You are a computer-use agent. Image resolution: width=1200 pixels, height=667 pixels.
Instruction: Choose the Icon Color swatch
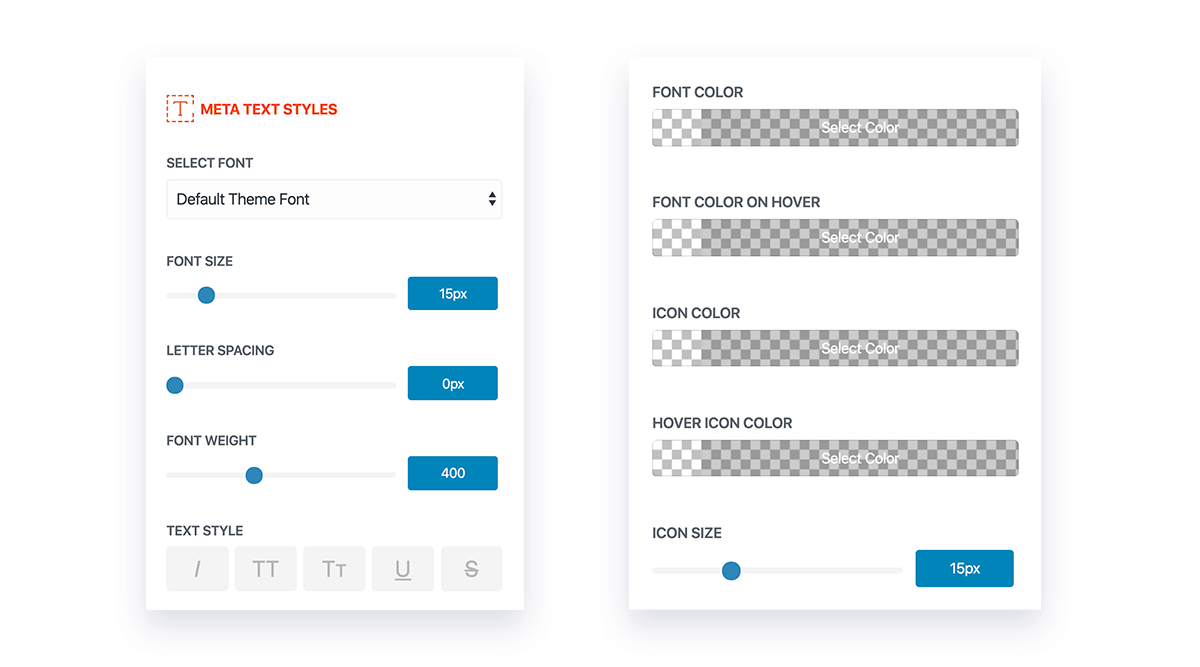[x=835, y=348]
